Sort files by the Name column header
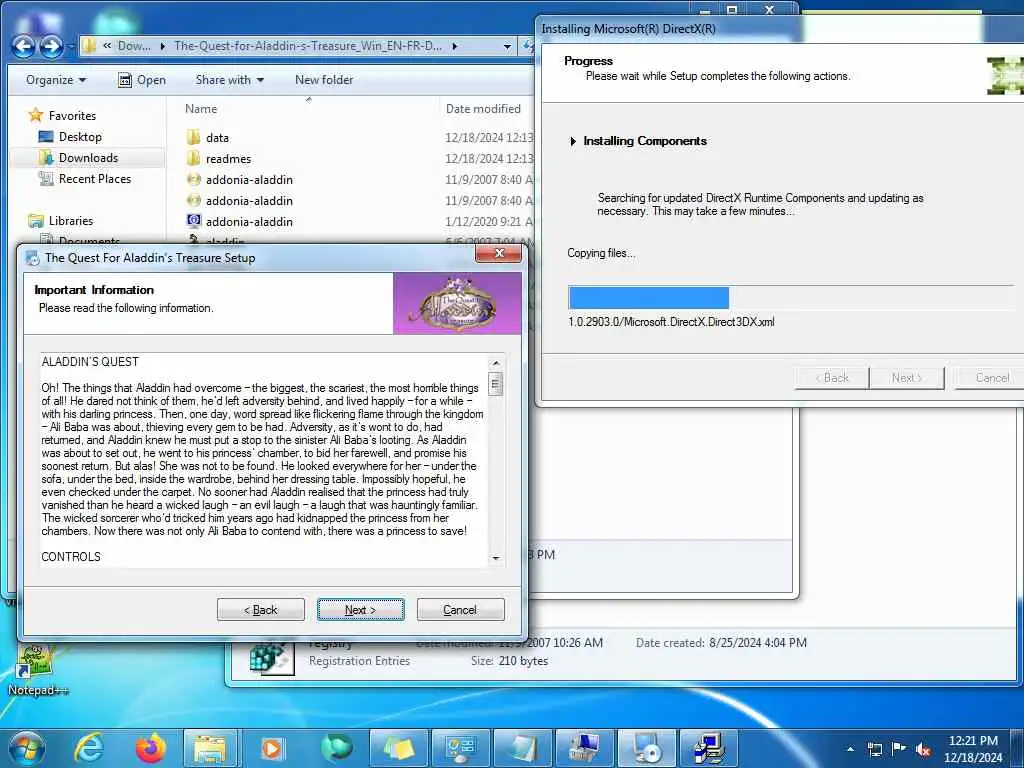1024x768 pixels. coord(201,108)
